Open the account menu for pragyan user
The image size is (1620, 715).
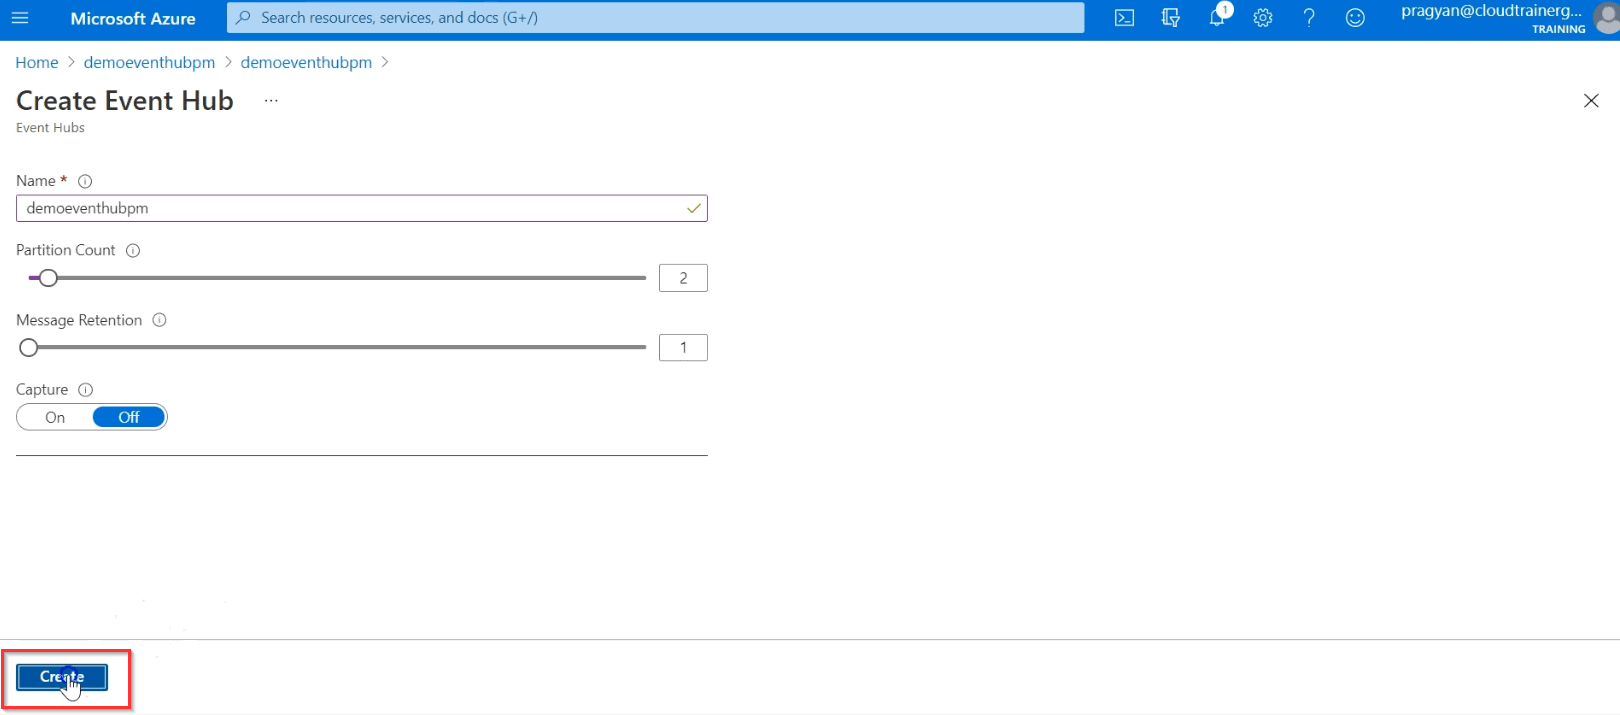click(x=1500, y=18)
